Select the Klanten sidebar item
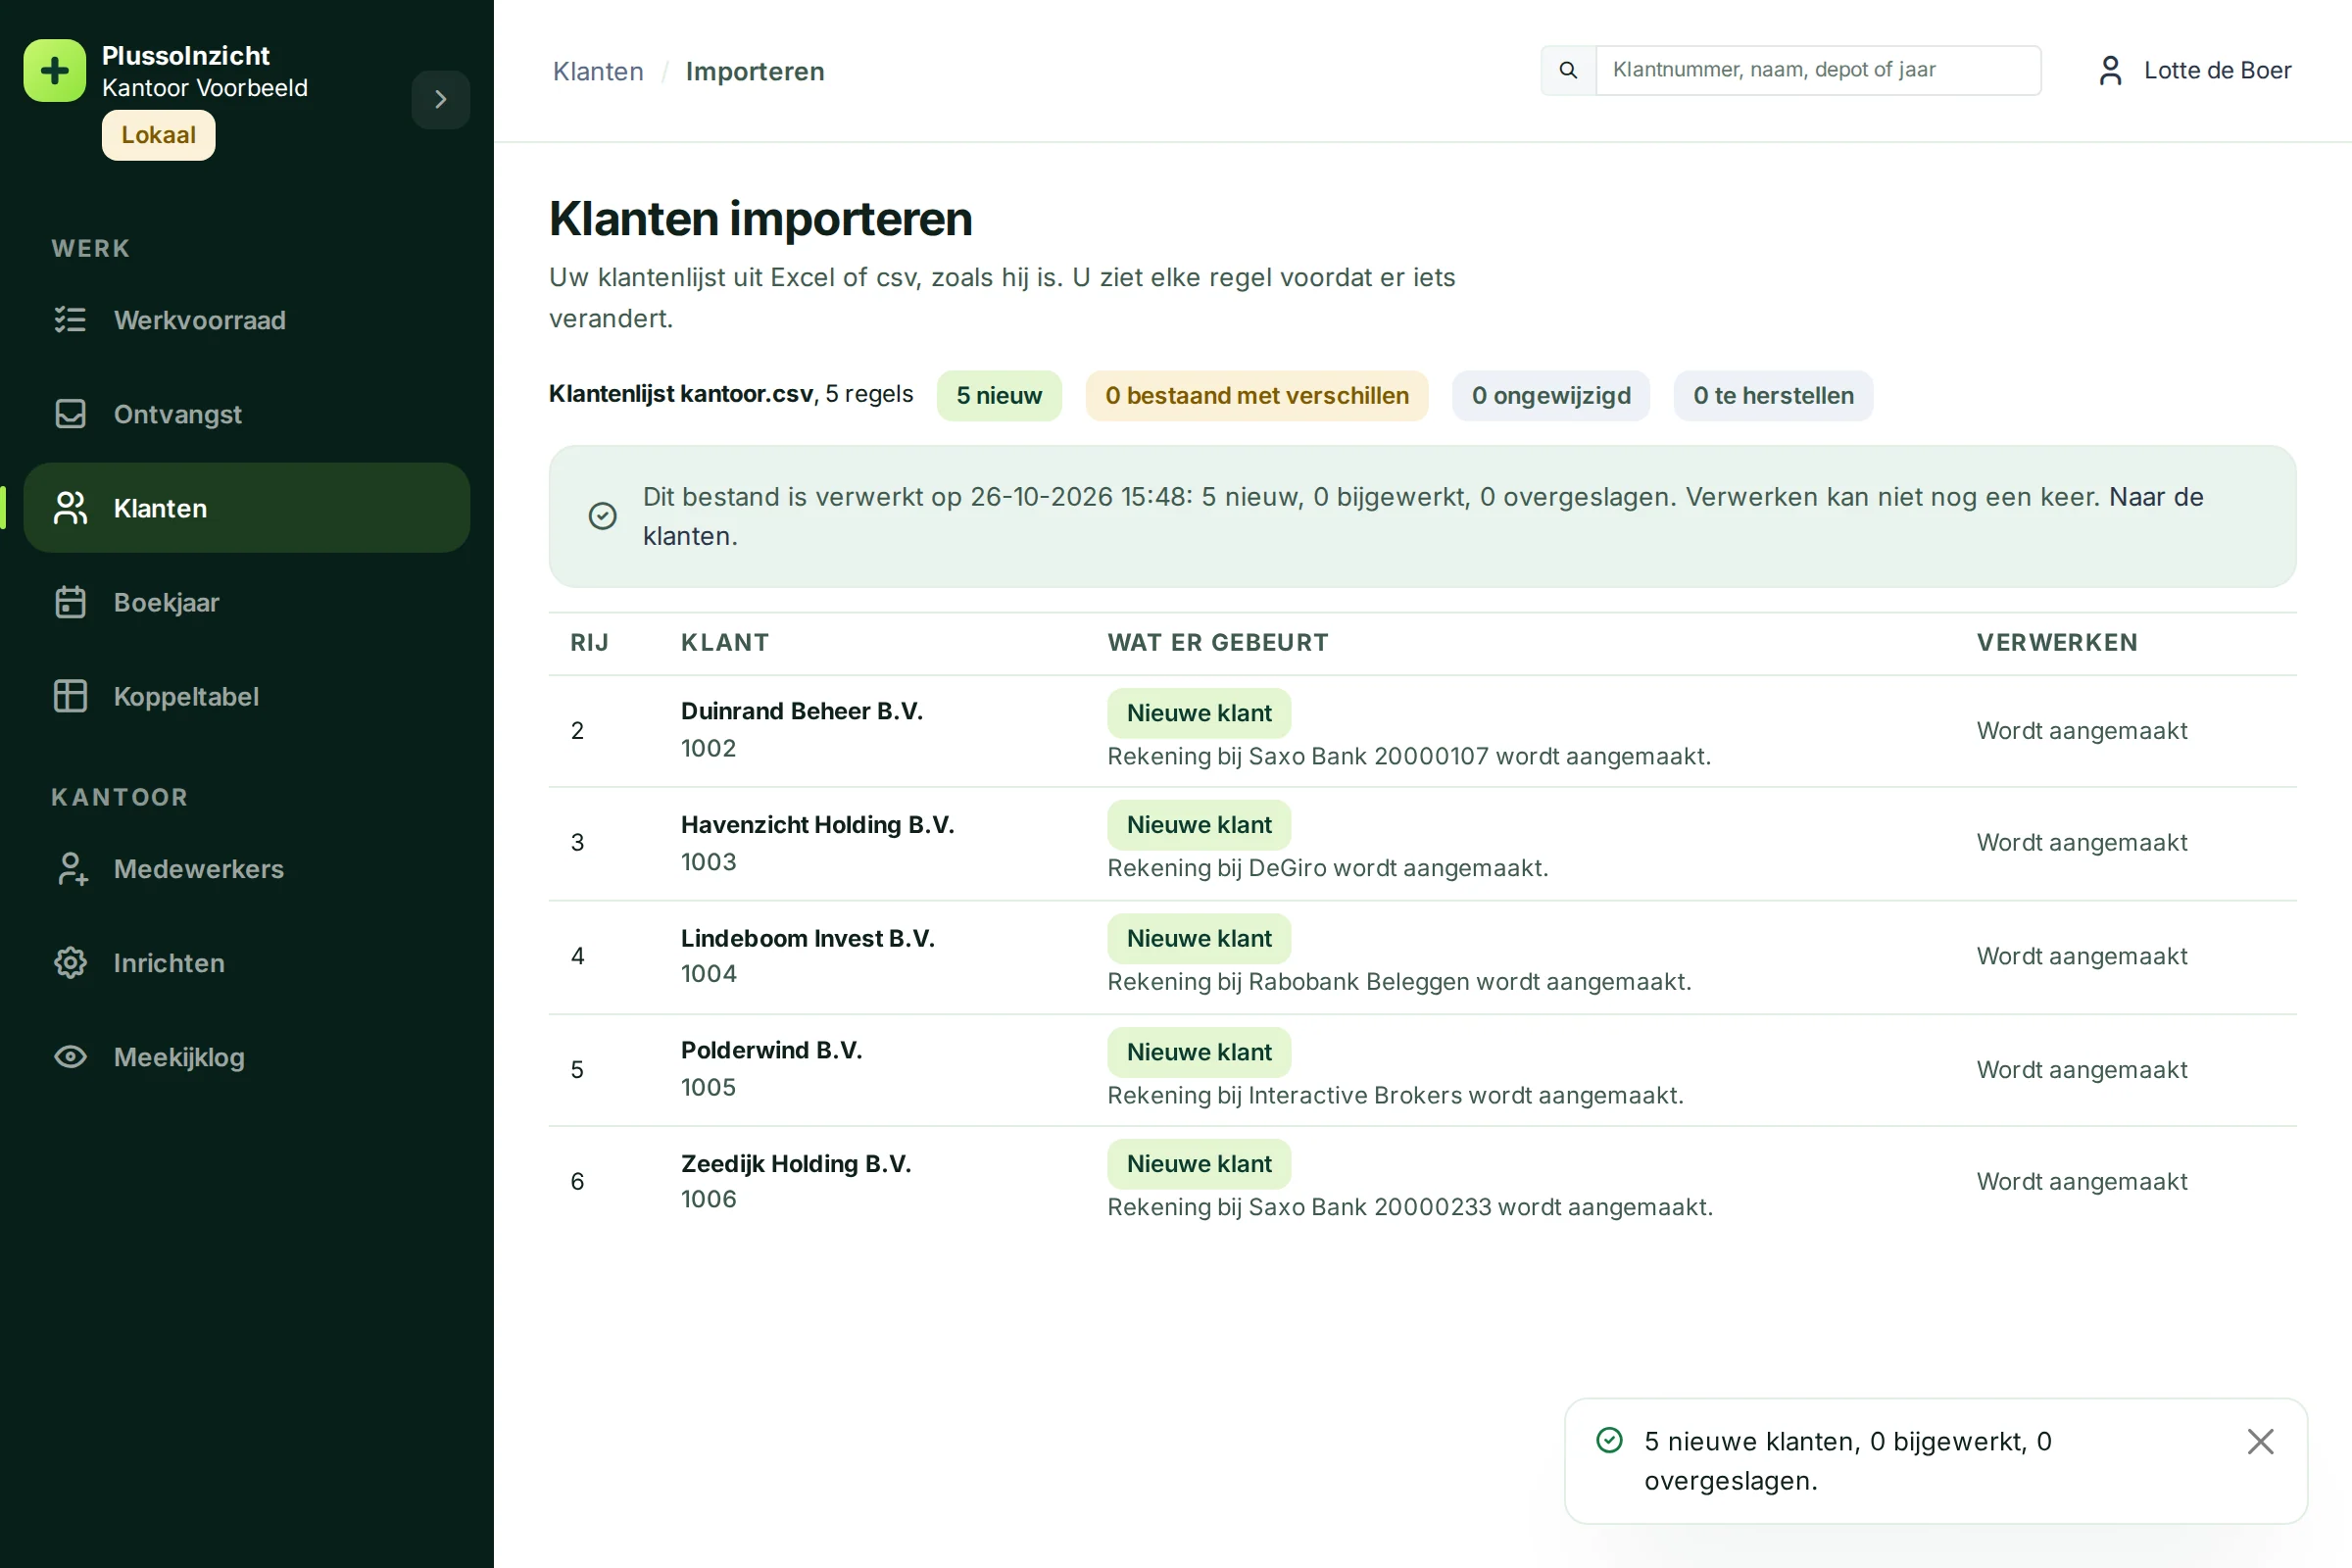 [247, 508]
